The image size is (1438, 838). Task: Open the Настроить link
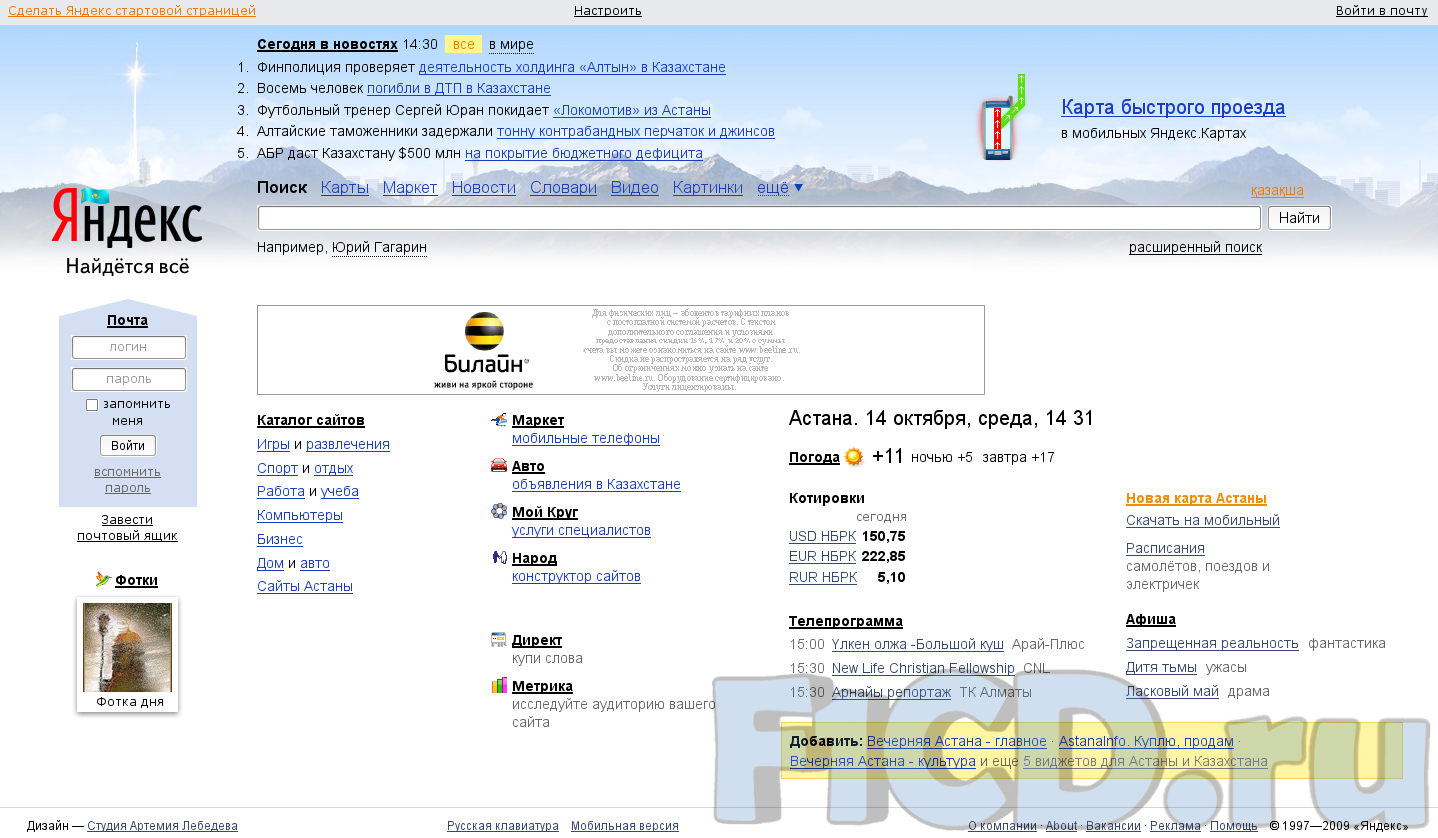[608, 11]
